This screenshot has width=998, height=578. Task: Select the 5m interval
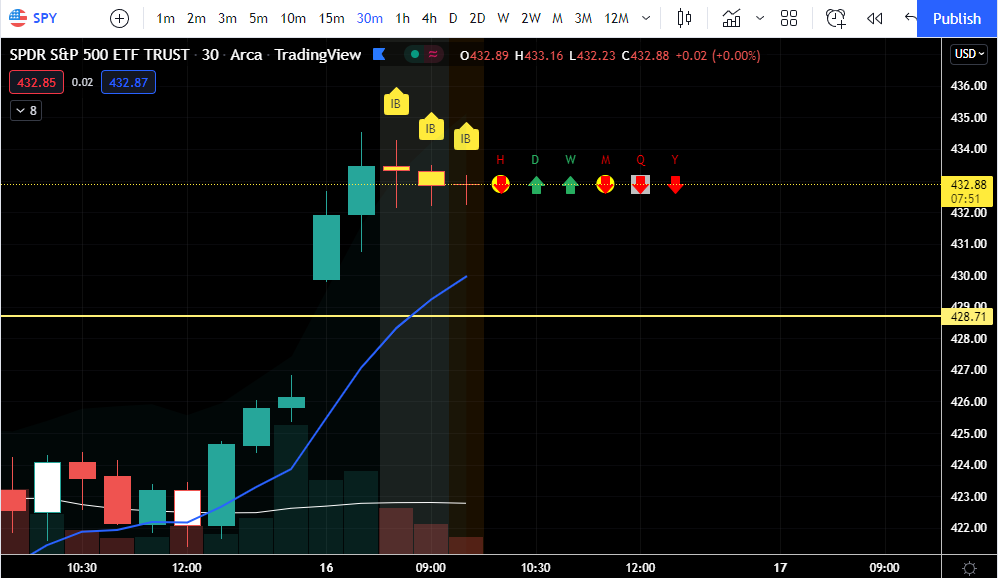tap(258, 18)
